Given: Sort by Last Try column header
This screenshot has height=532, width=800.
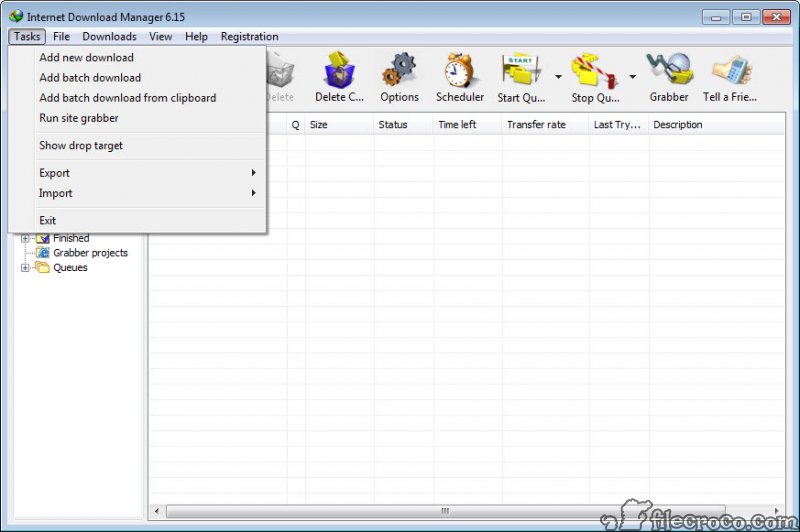Looking at the screenshot, I should click(619, 124).
